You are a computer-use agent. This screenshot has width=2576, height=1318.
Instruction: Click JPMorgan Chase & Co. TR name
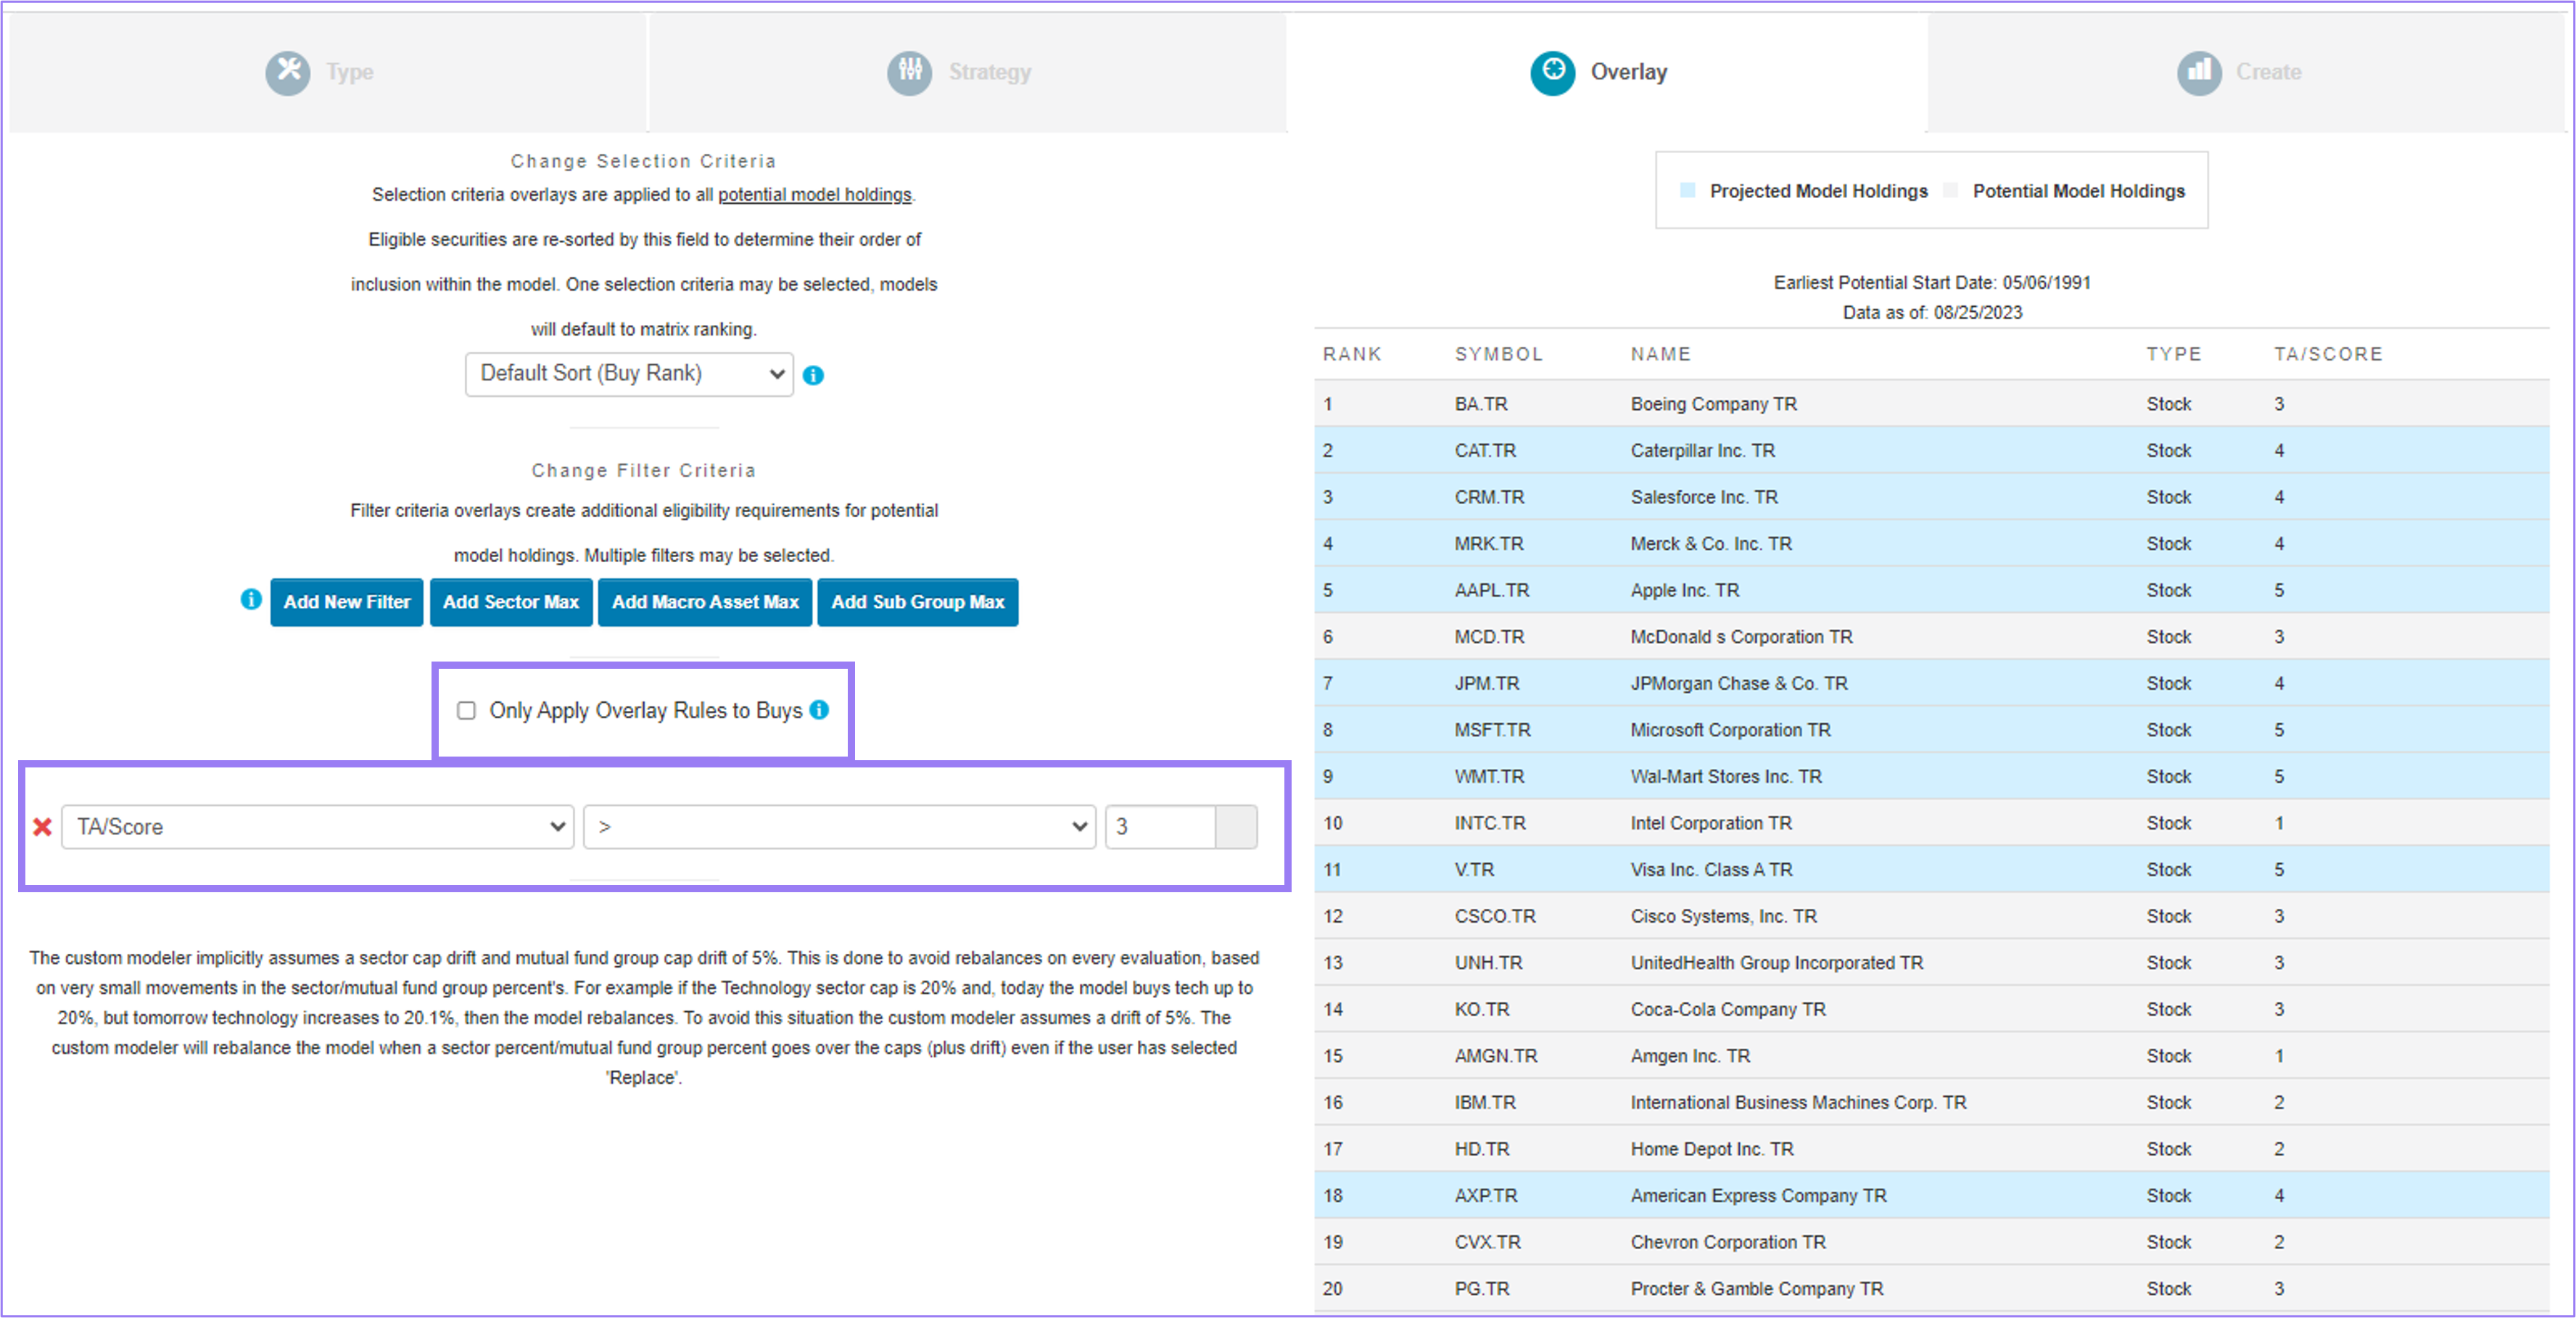1739,683
